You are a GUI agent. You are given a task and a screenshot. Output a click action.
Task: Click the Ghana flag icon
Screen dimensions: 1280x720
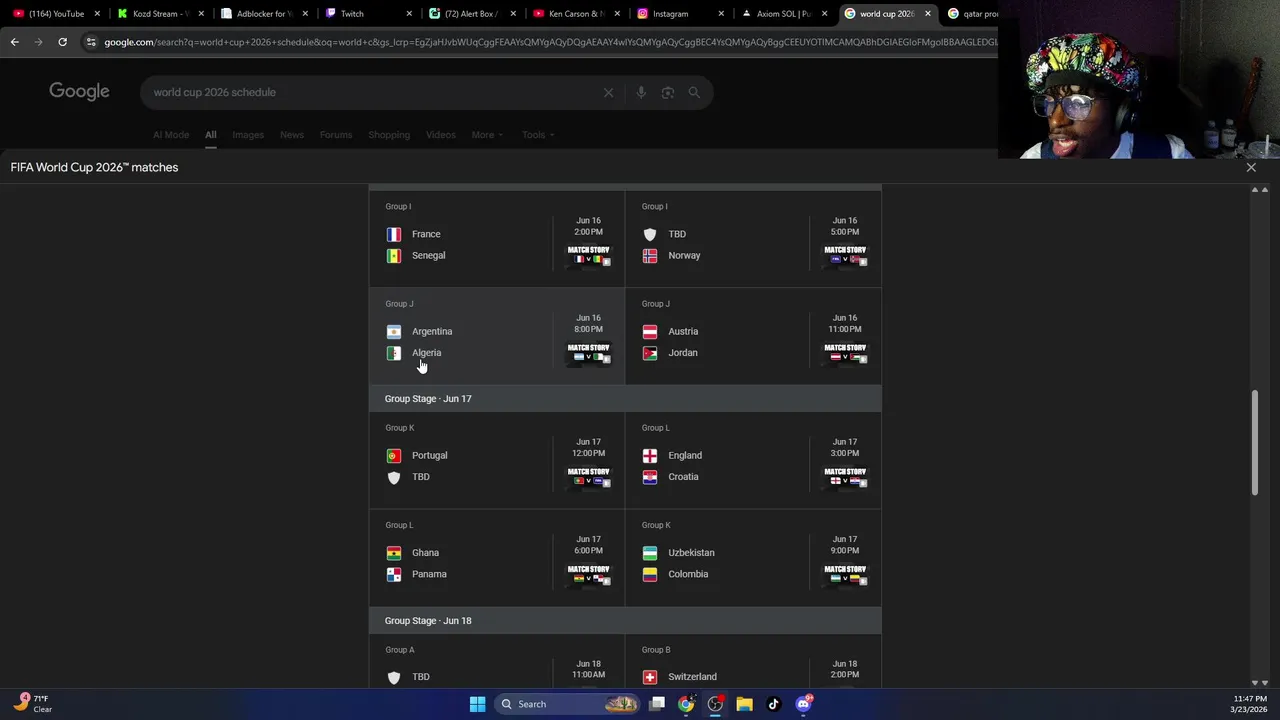394,553
